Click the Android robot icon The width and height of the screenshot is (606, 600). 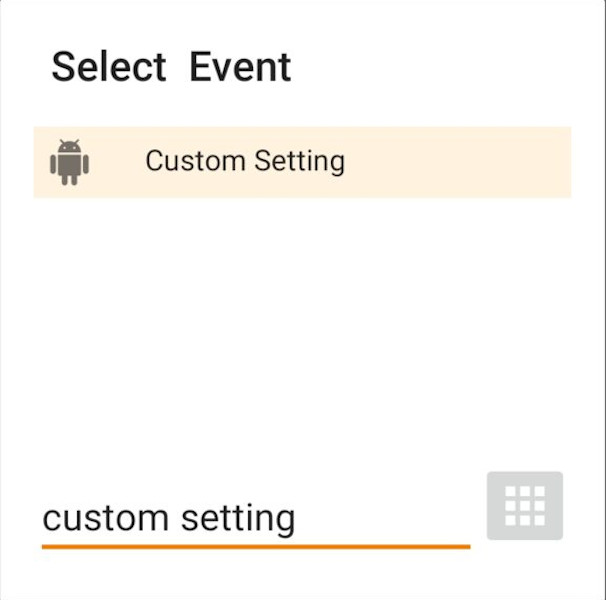pyautogui.click(x=69, y=162)
